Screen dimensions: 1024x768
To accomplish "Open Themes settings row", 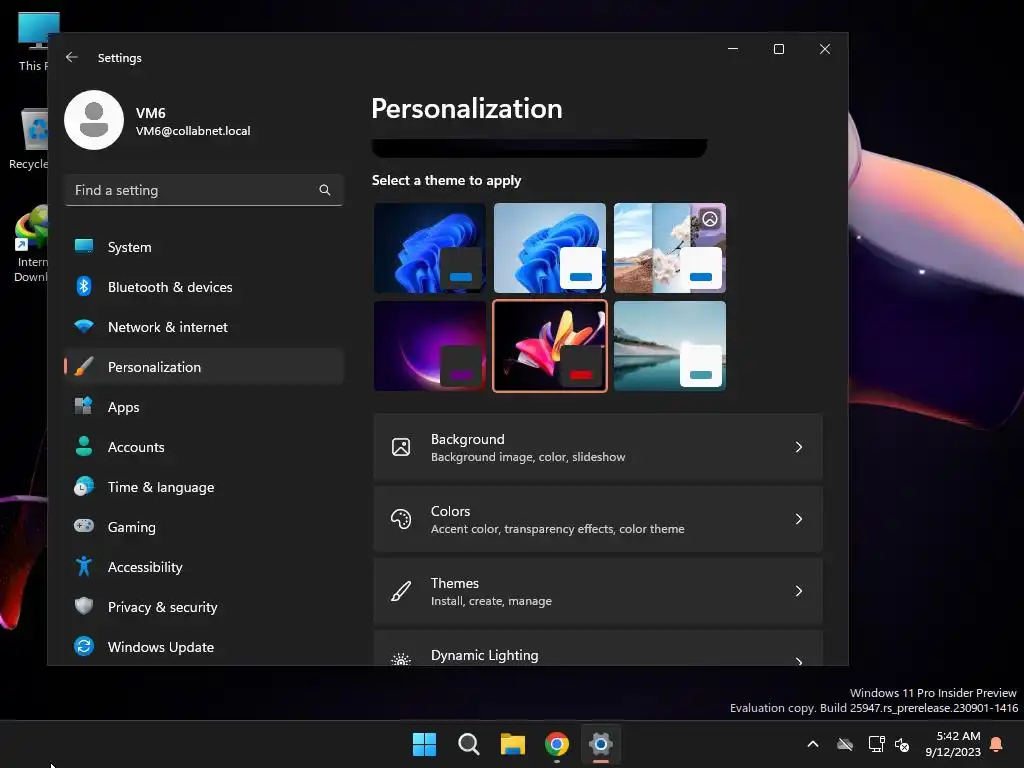I will (598, 591).
